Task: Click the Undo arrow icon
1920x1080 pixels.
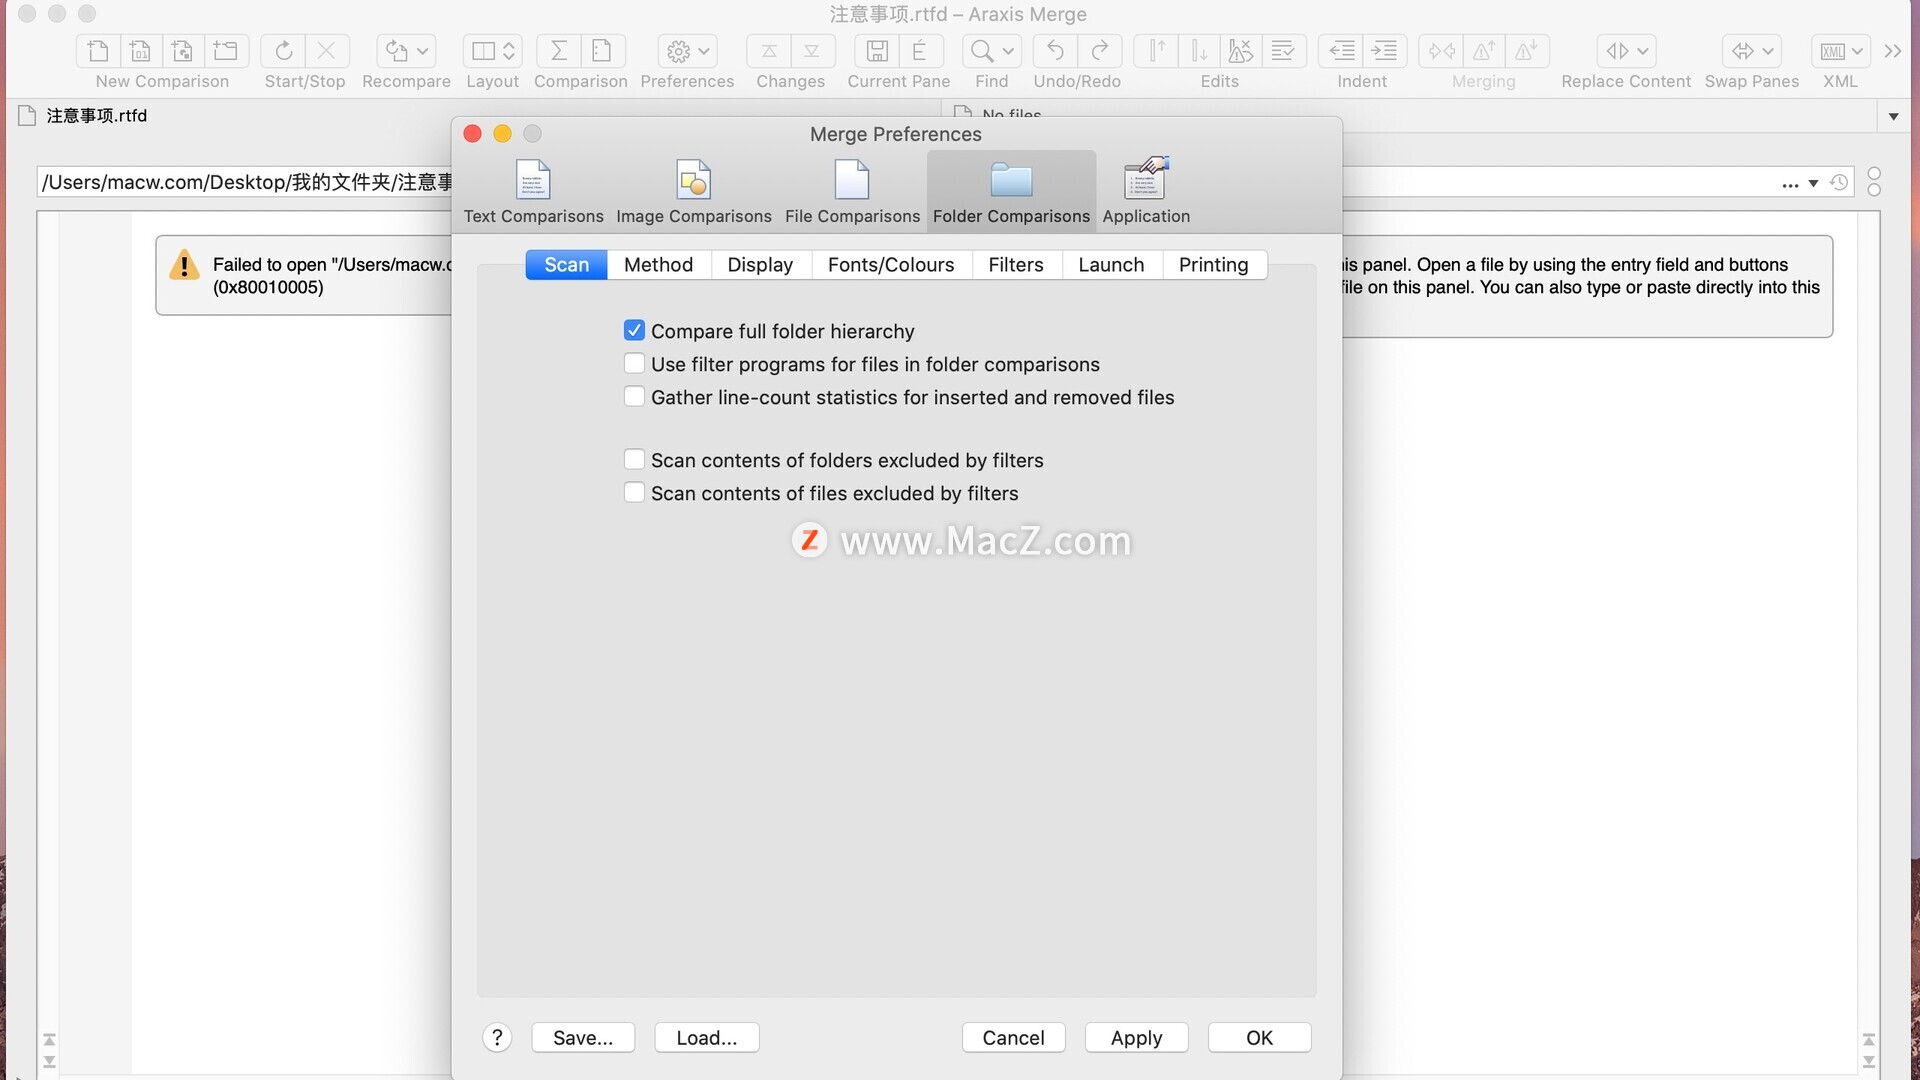Action: (1055, 51)
